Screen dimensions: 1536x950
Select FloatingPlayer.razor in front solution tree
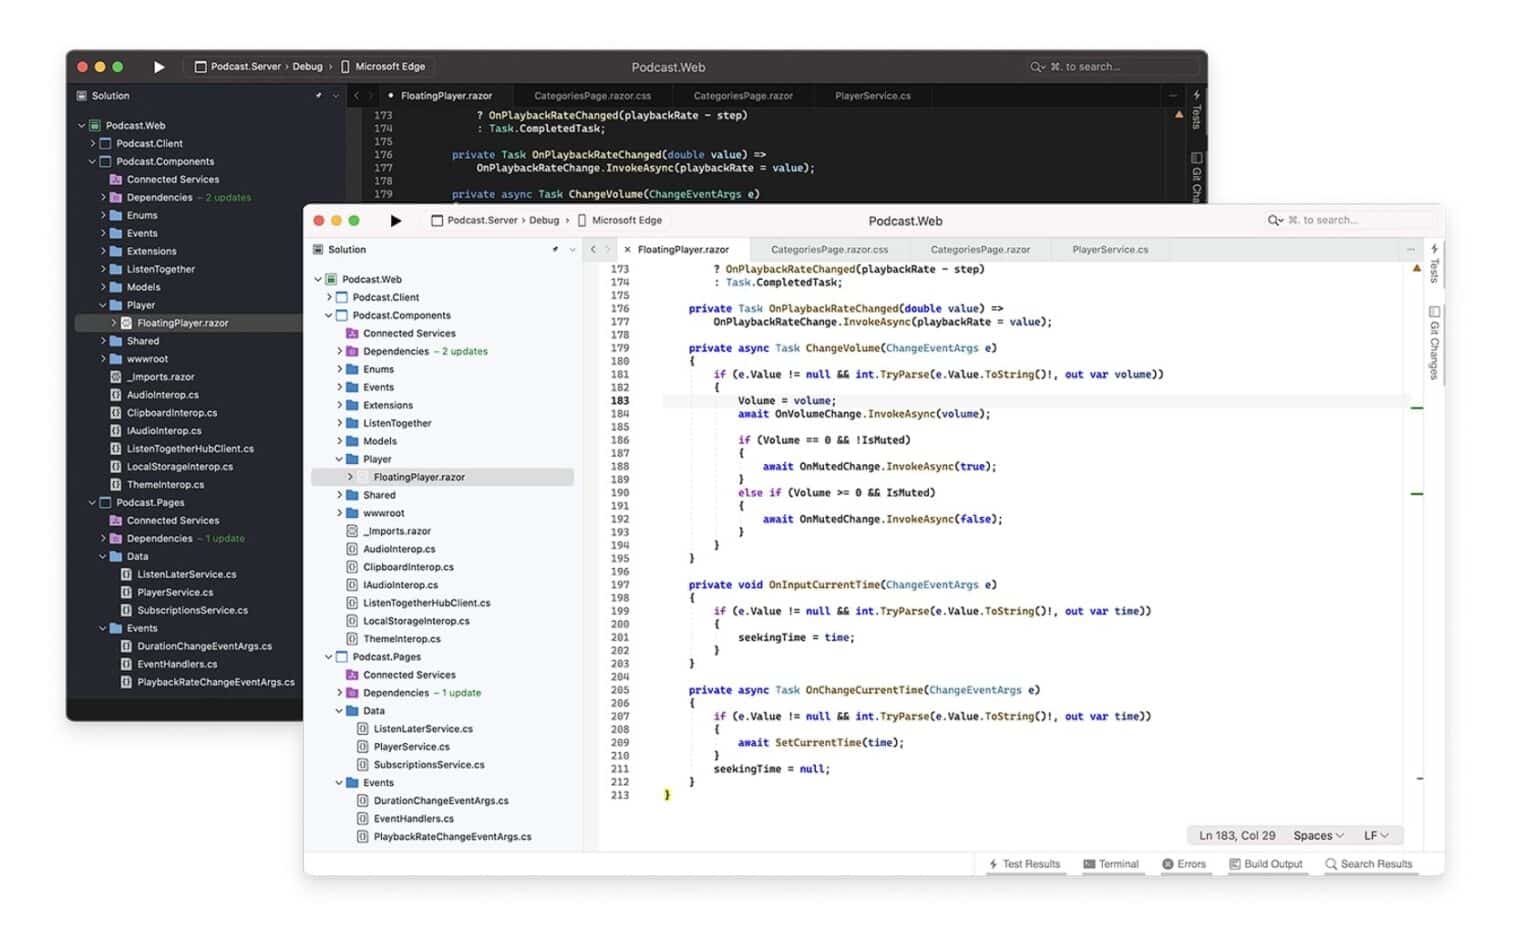(419, 478)
